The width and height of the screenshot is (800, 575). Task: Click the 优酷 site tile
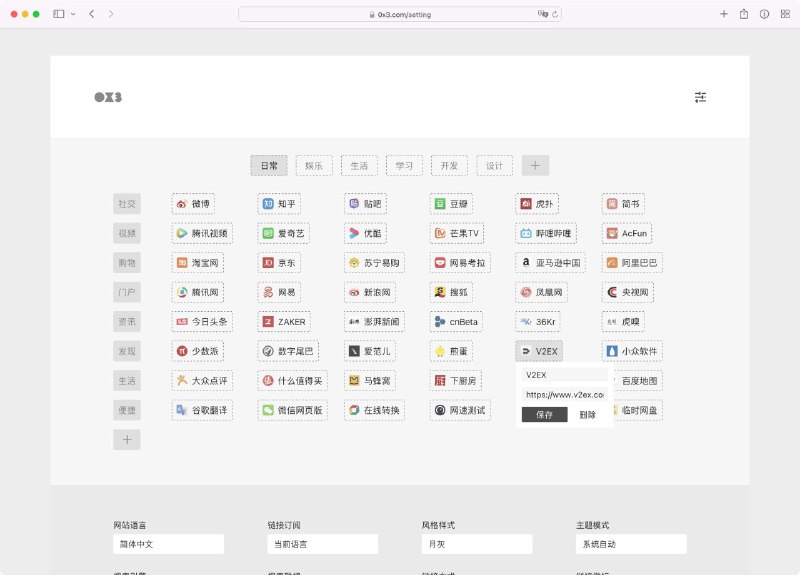(x=365, y=234)
